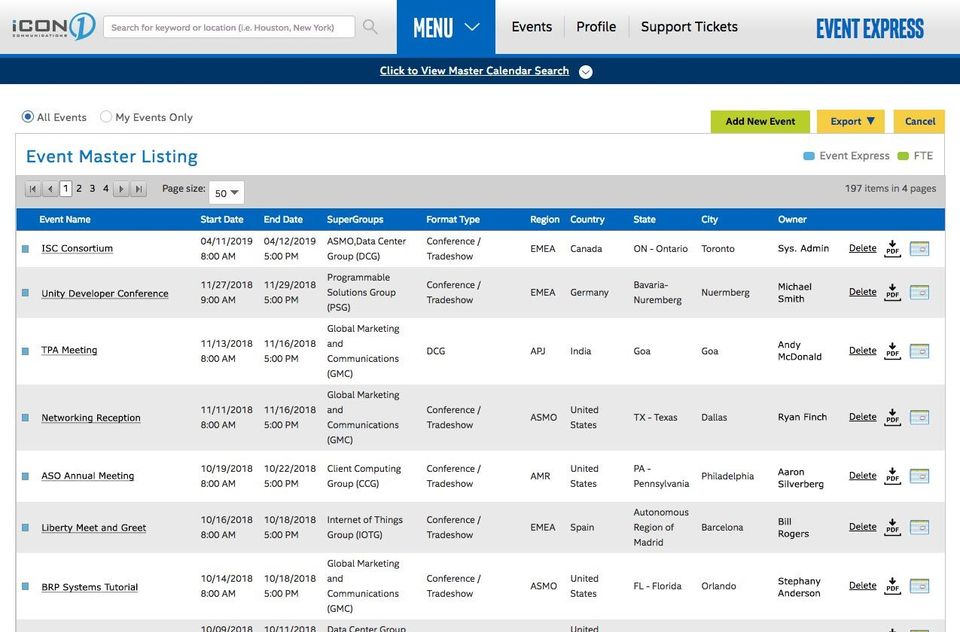Click first page pager icon
The width and height of the screenshot is (960, 632).
coord(32,189)
